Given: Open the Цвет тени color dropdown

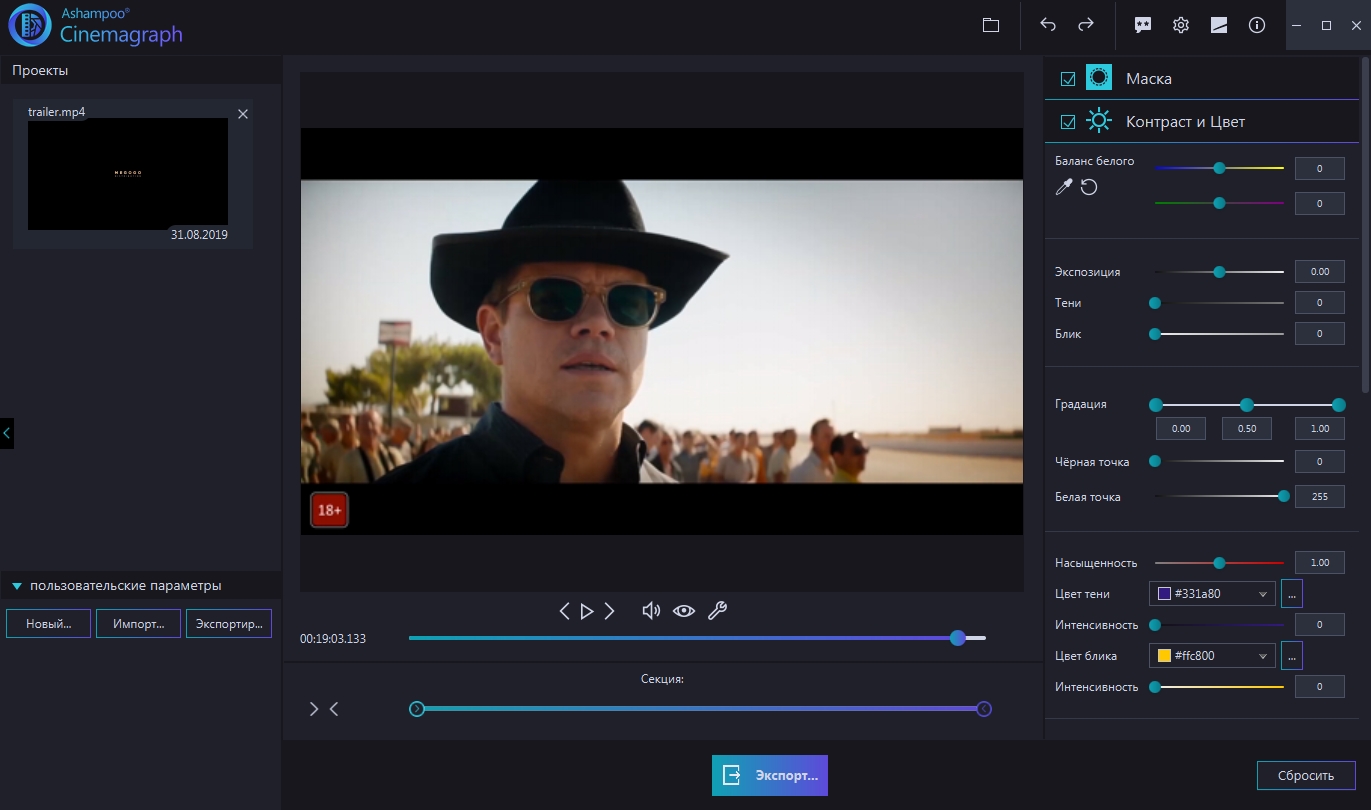Looking at the screenshot, I should (1213, 593).
